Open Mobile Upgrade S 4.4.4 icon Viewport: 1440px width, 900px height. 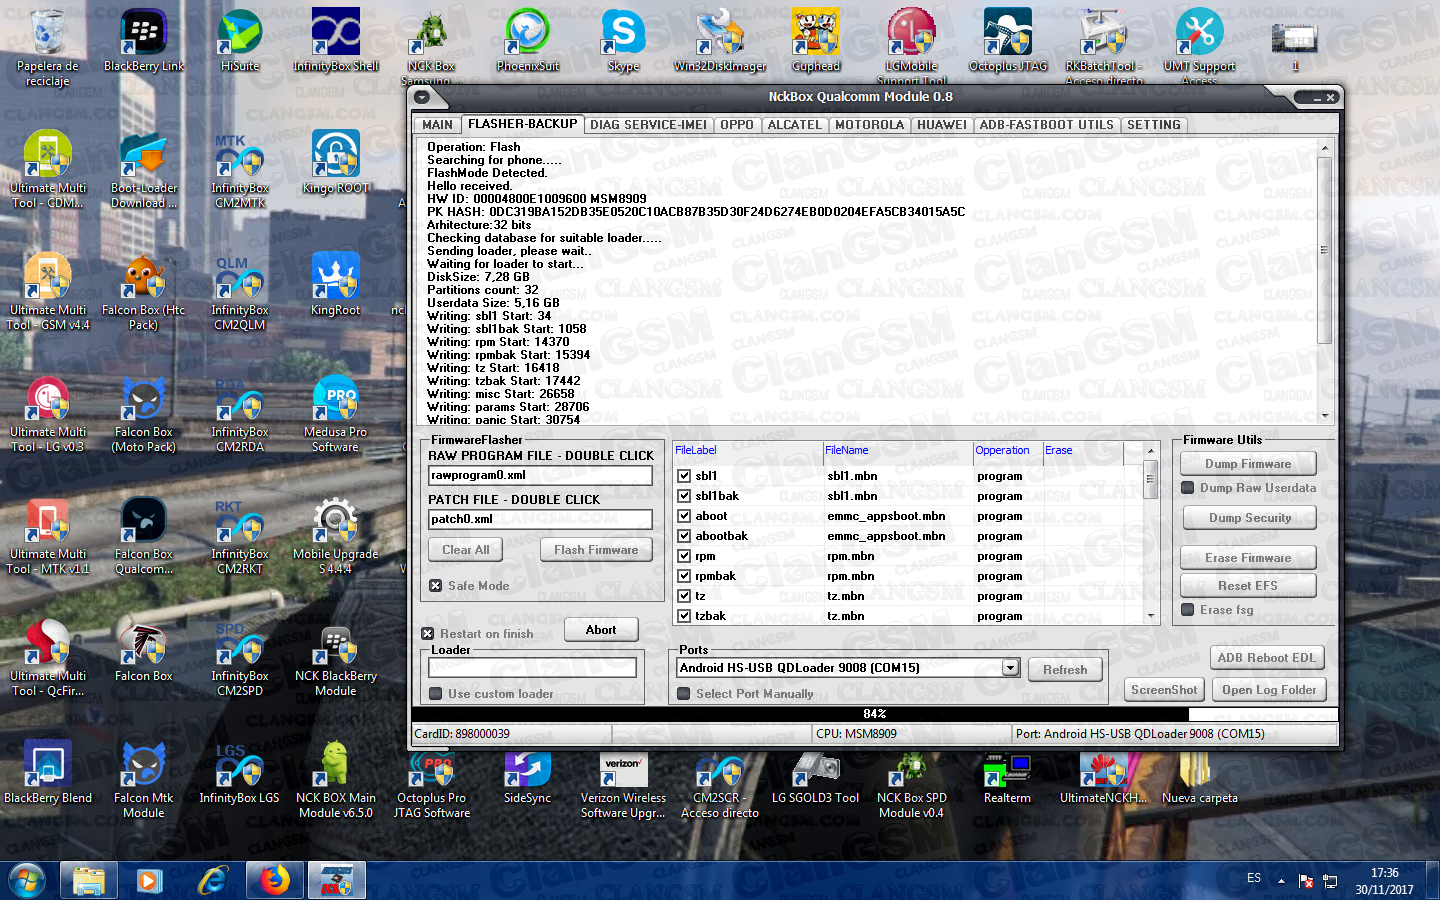coord(336,537)
